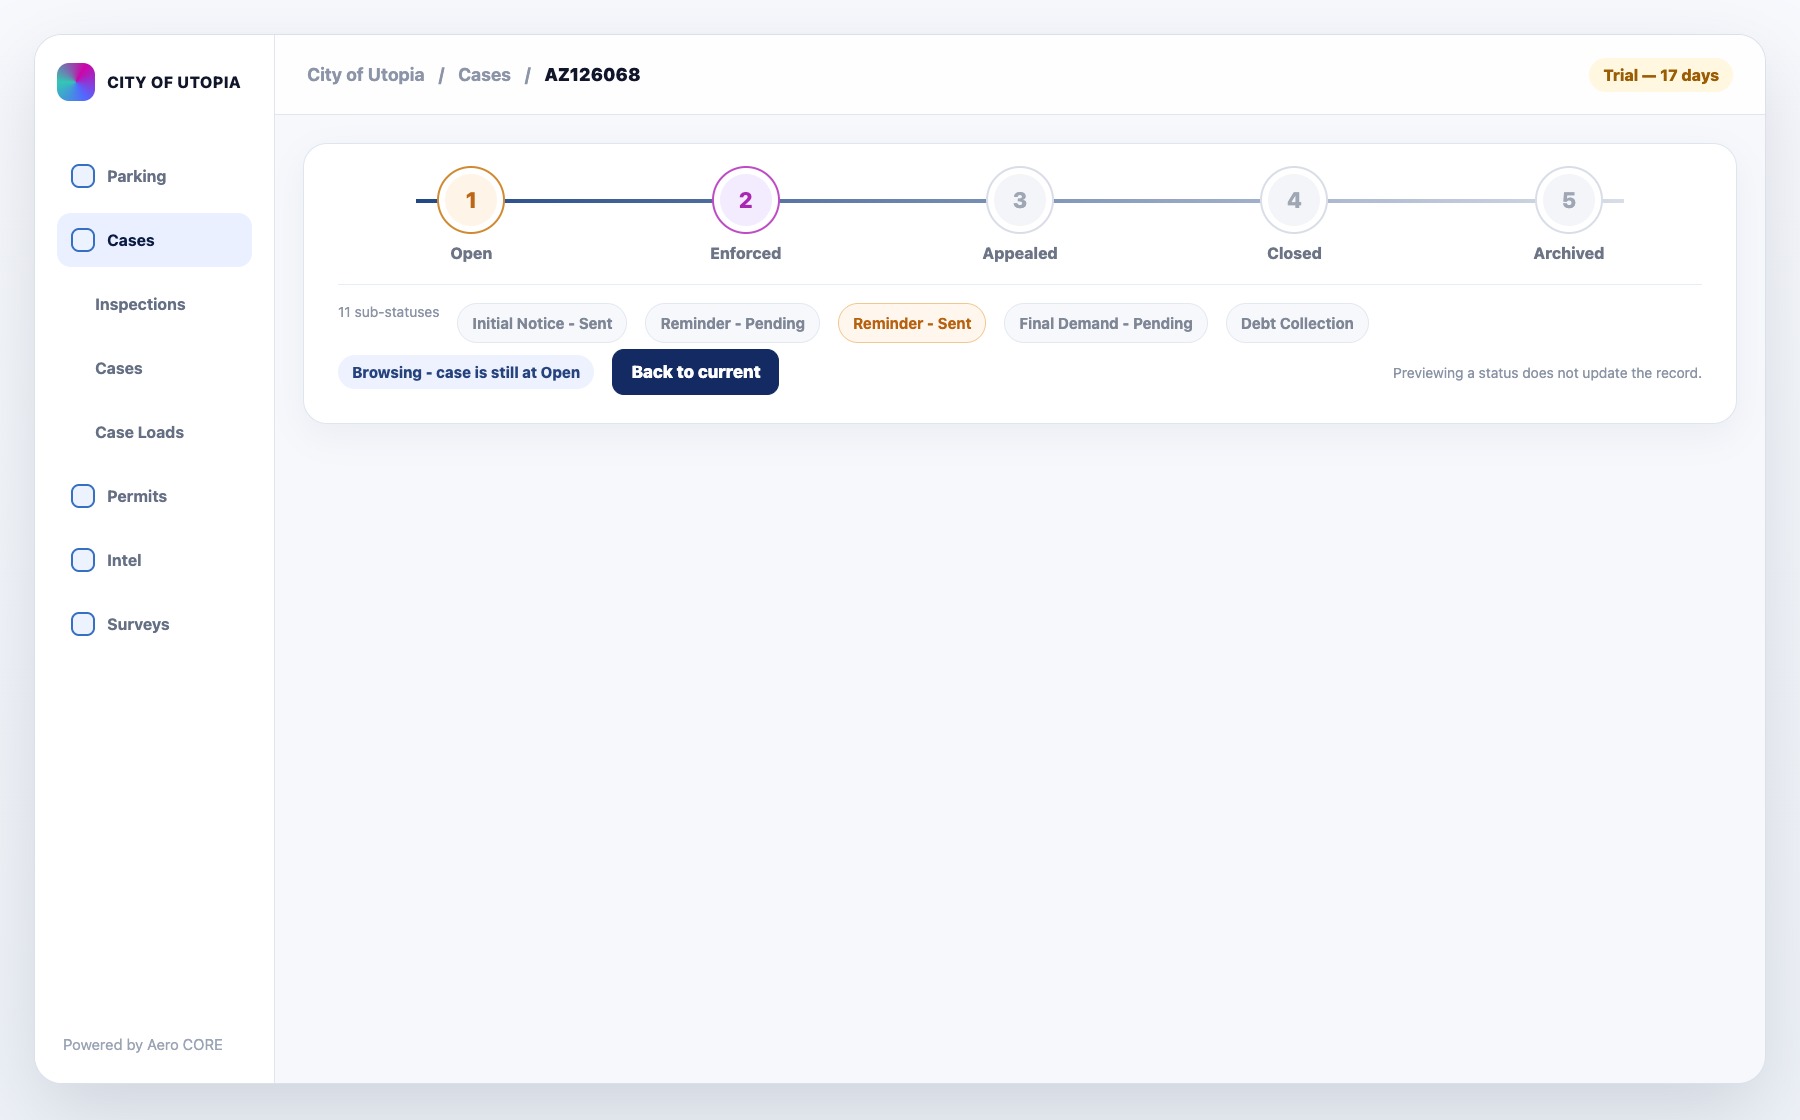Screen dimensions: 1800x1120
Task: Choose the Initial Notice - Sent sub-status
Action: click(x=542, y=323)
